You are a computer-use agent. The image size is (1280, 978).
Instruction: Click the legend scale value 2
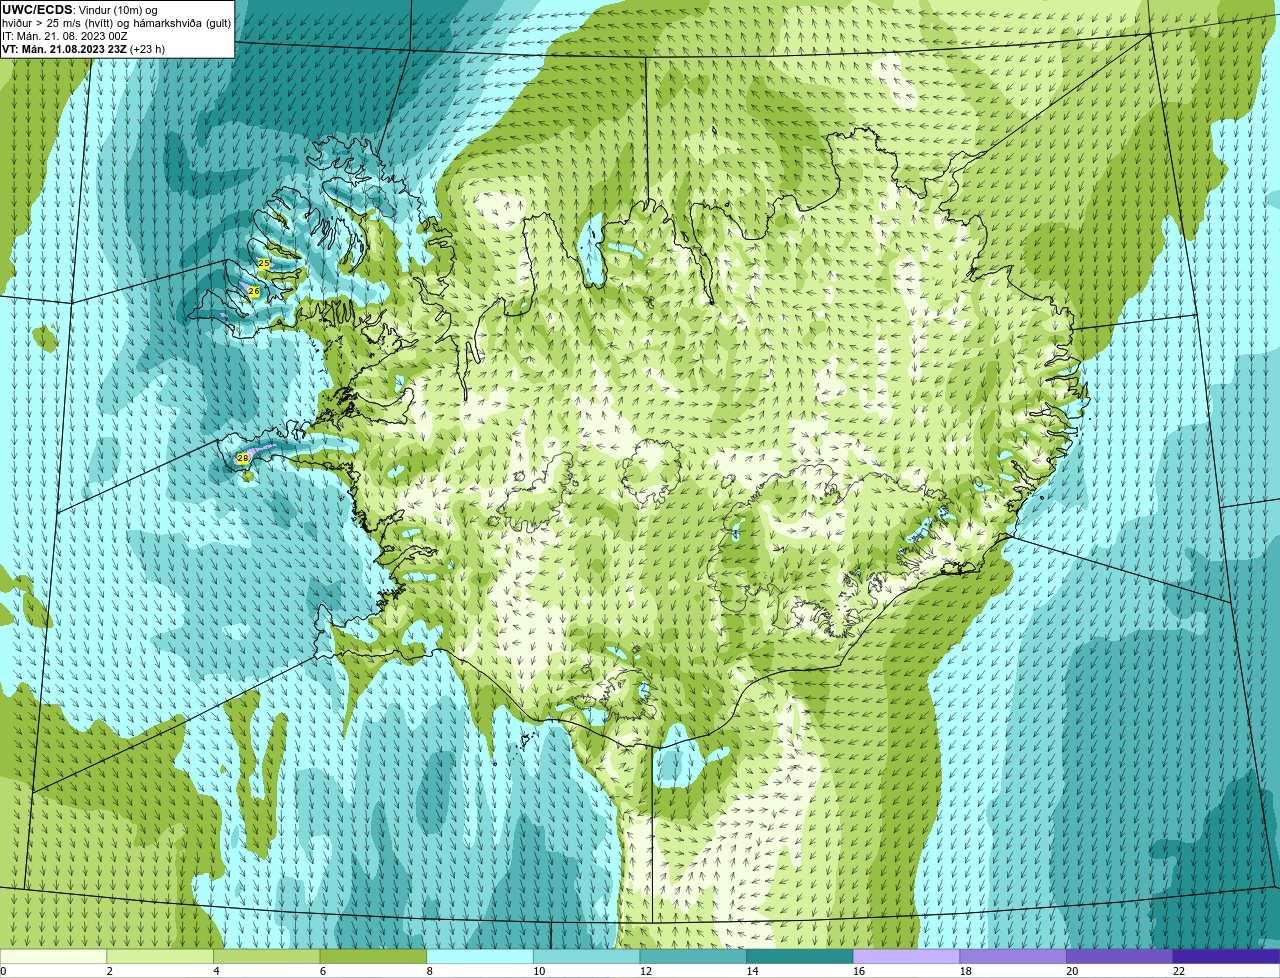tap(109, 971)
